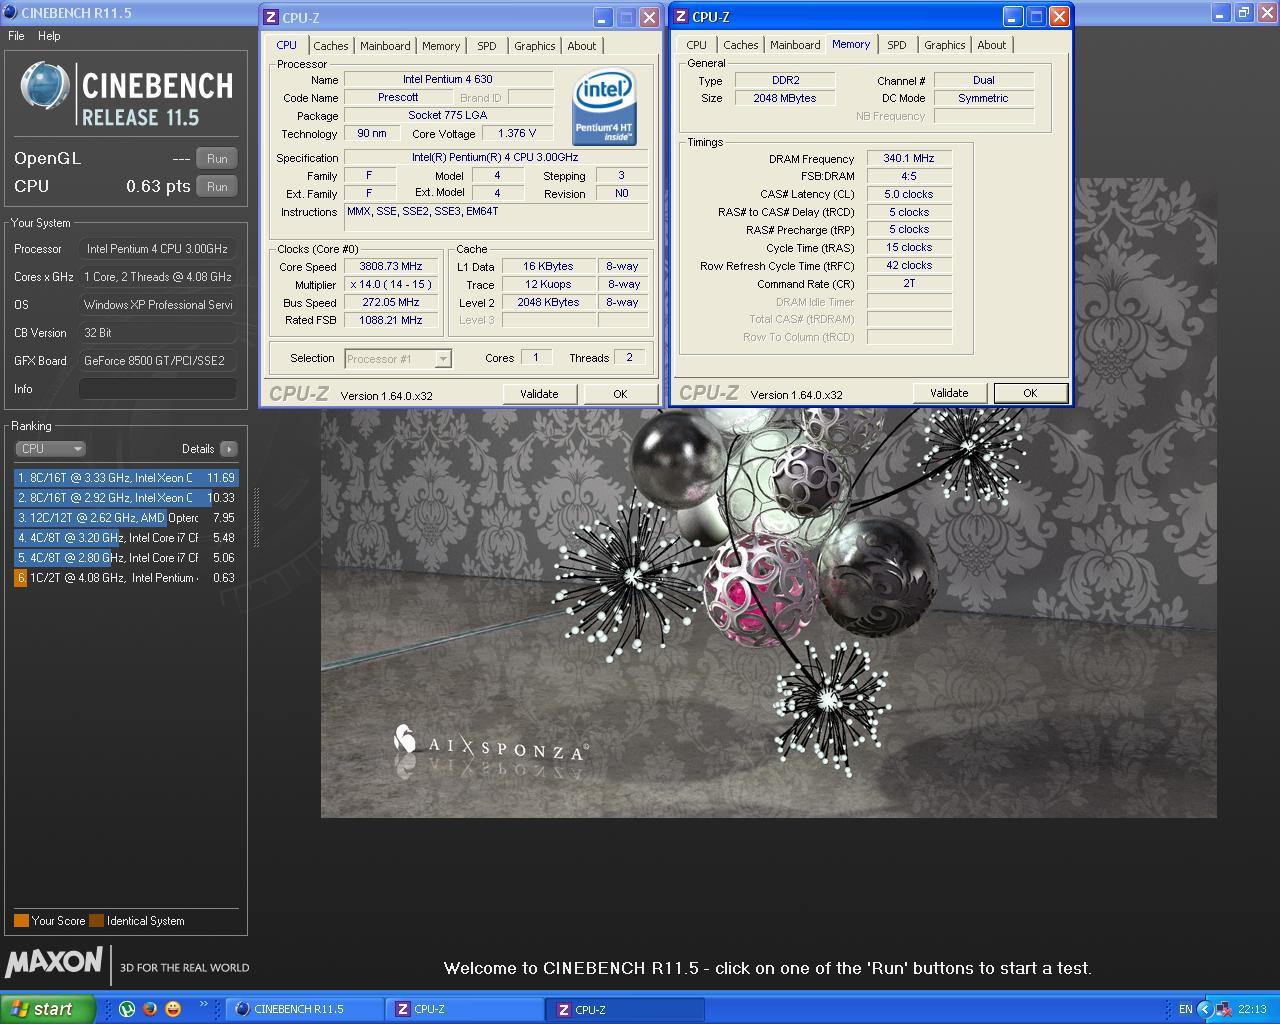Open SPD tab in left CPU-Z window
Viewport: 1280px width, 1024px height.
487,46
